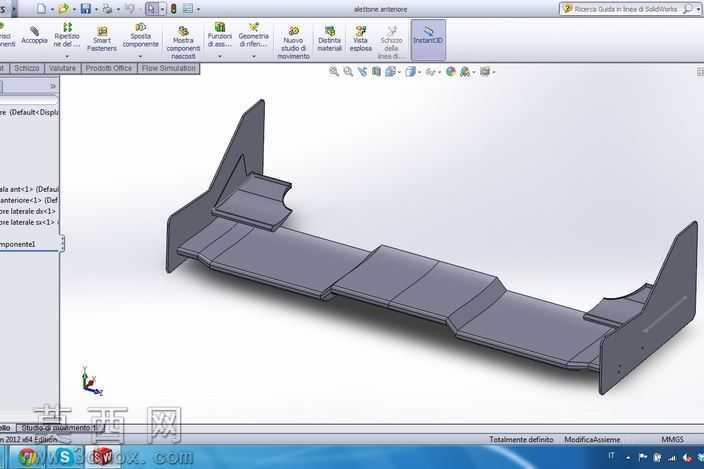
Task: Switch to Schizzo tab
Action: pyautogui.click(x=26, y=68)
